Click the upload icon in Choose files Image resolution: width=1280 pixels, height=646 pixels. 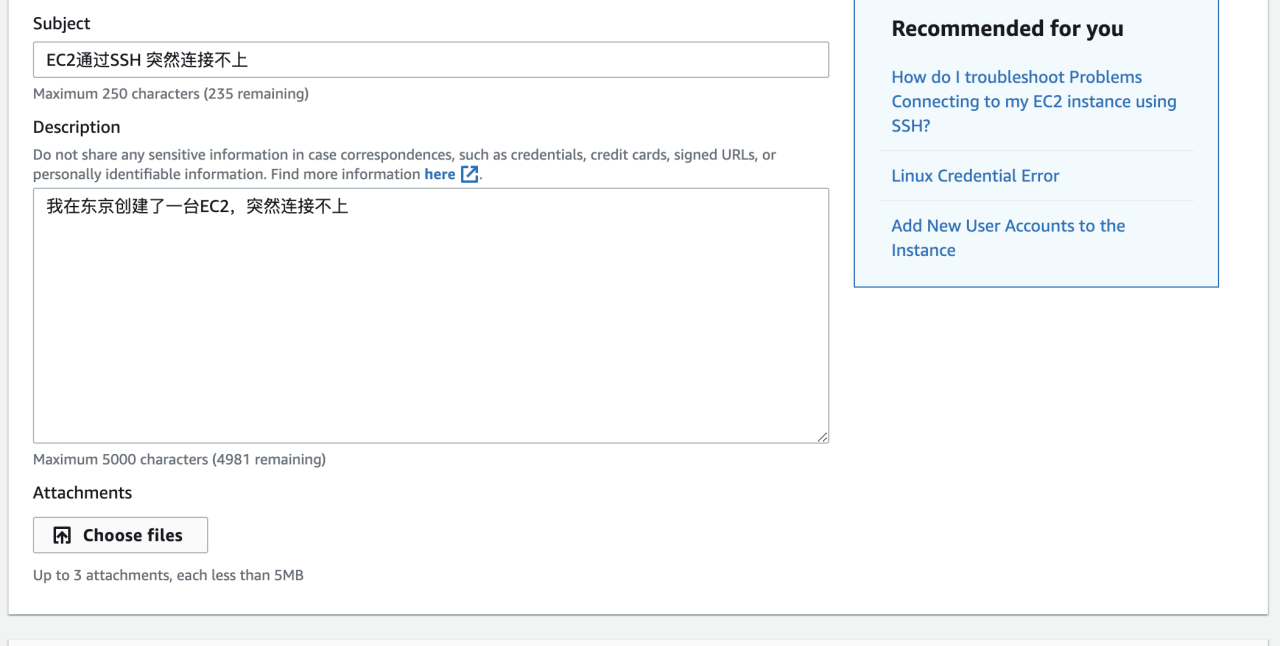(x=62, y=535)
